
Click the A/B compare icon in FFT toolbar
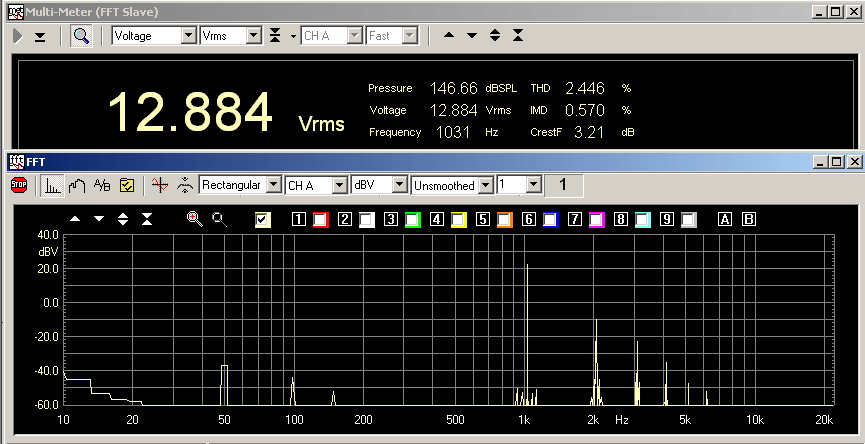(102, 185)
